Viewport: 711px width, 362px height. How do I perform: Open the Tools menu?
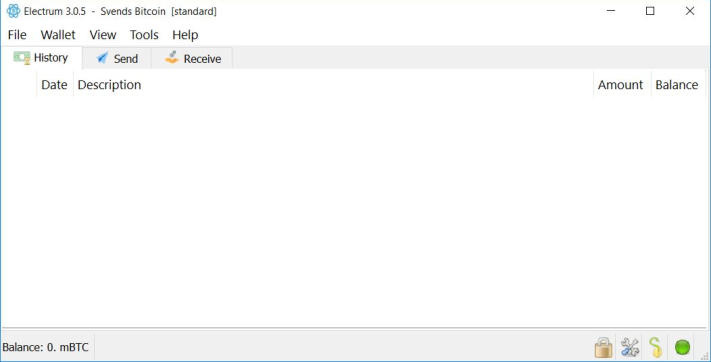tap(144, 35)
